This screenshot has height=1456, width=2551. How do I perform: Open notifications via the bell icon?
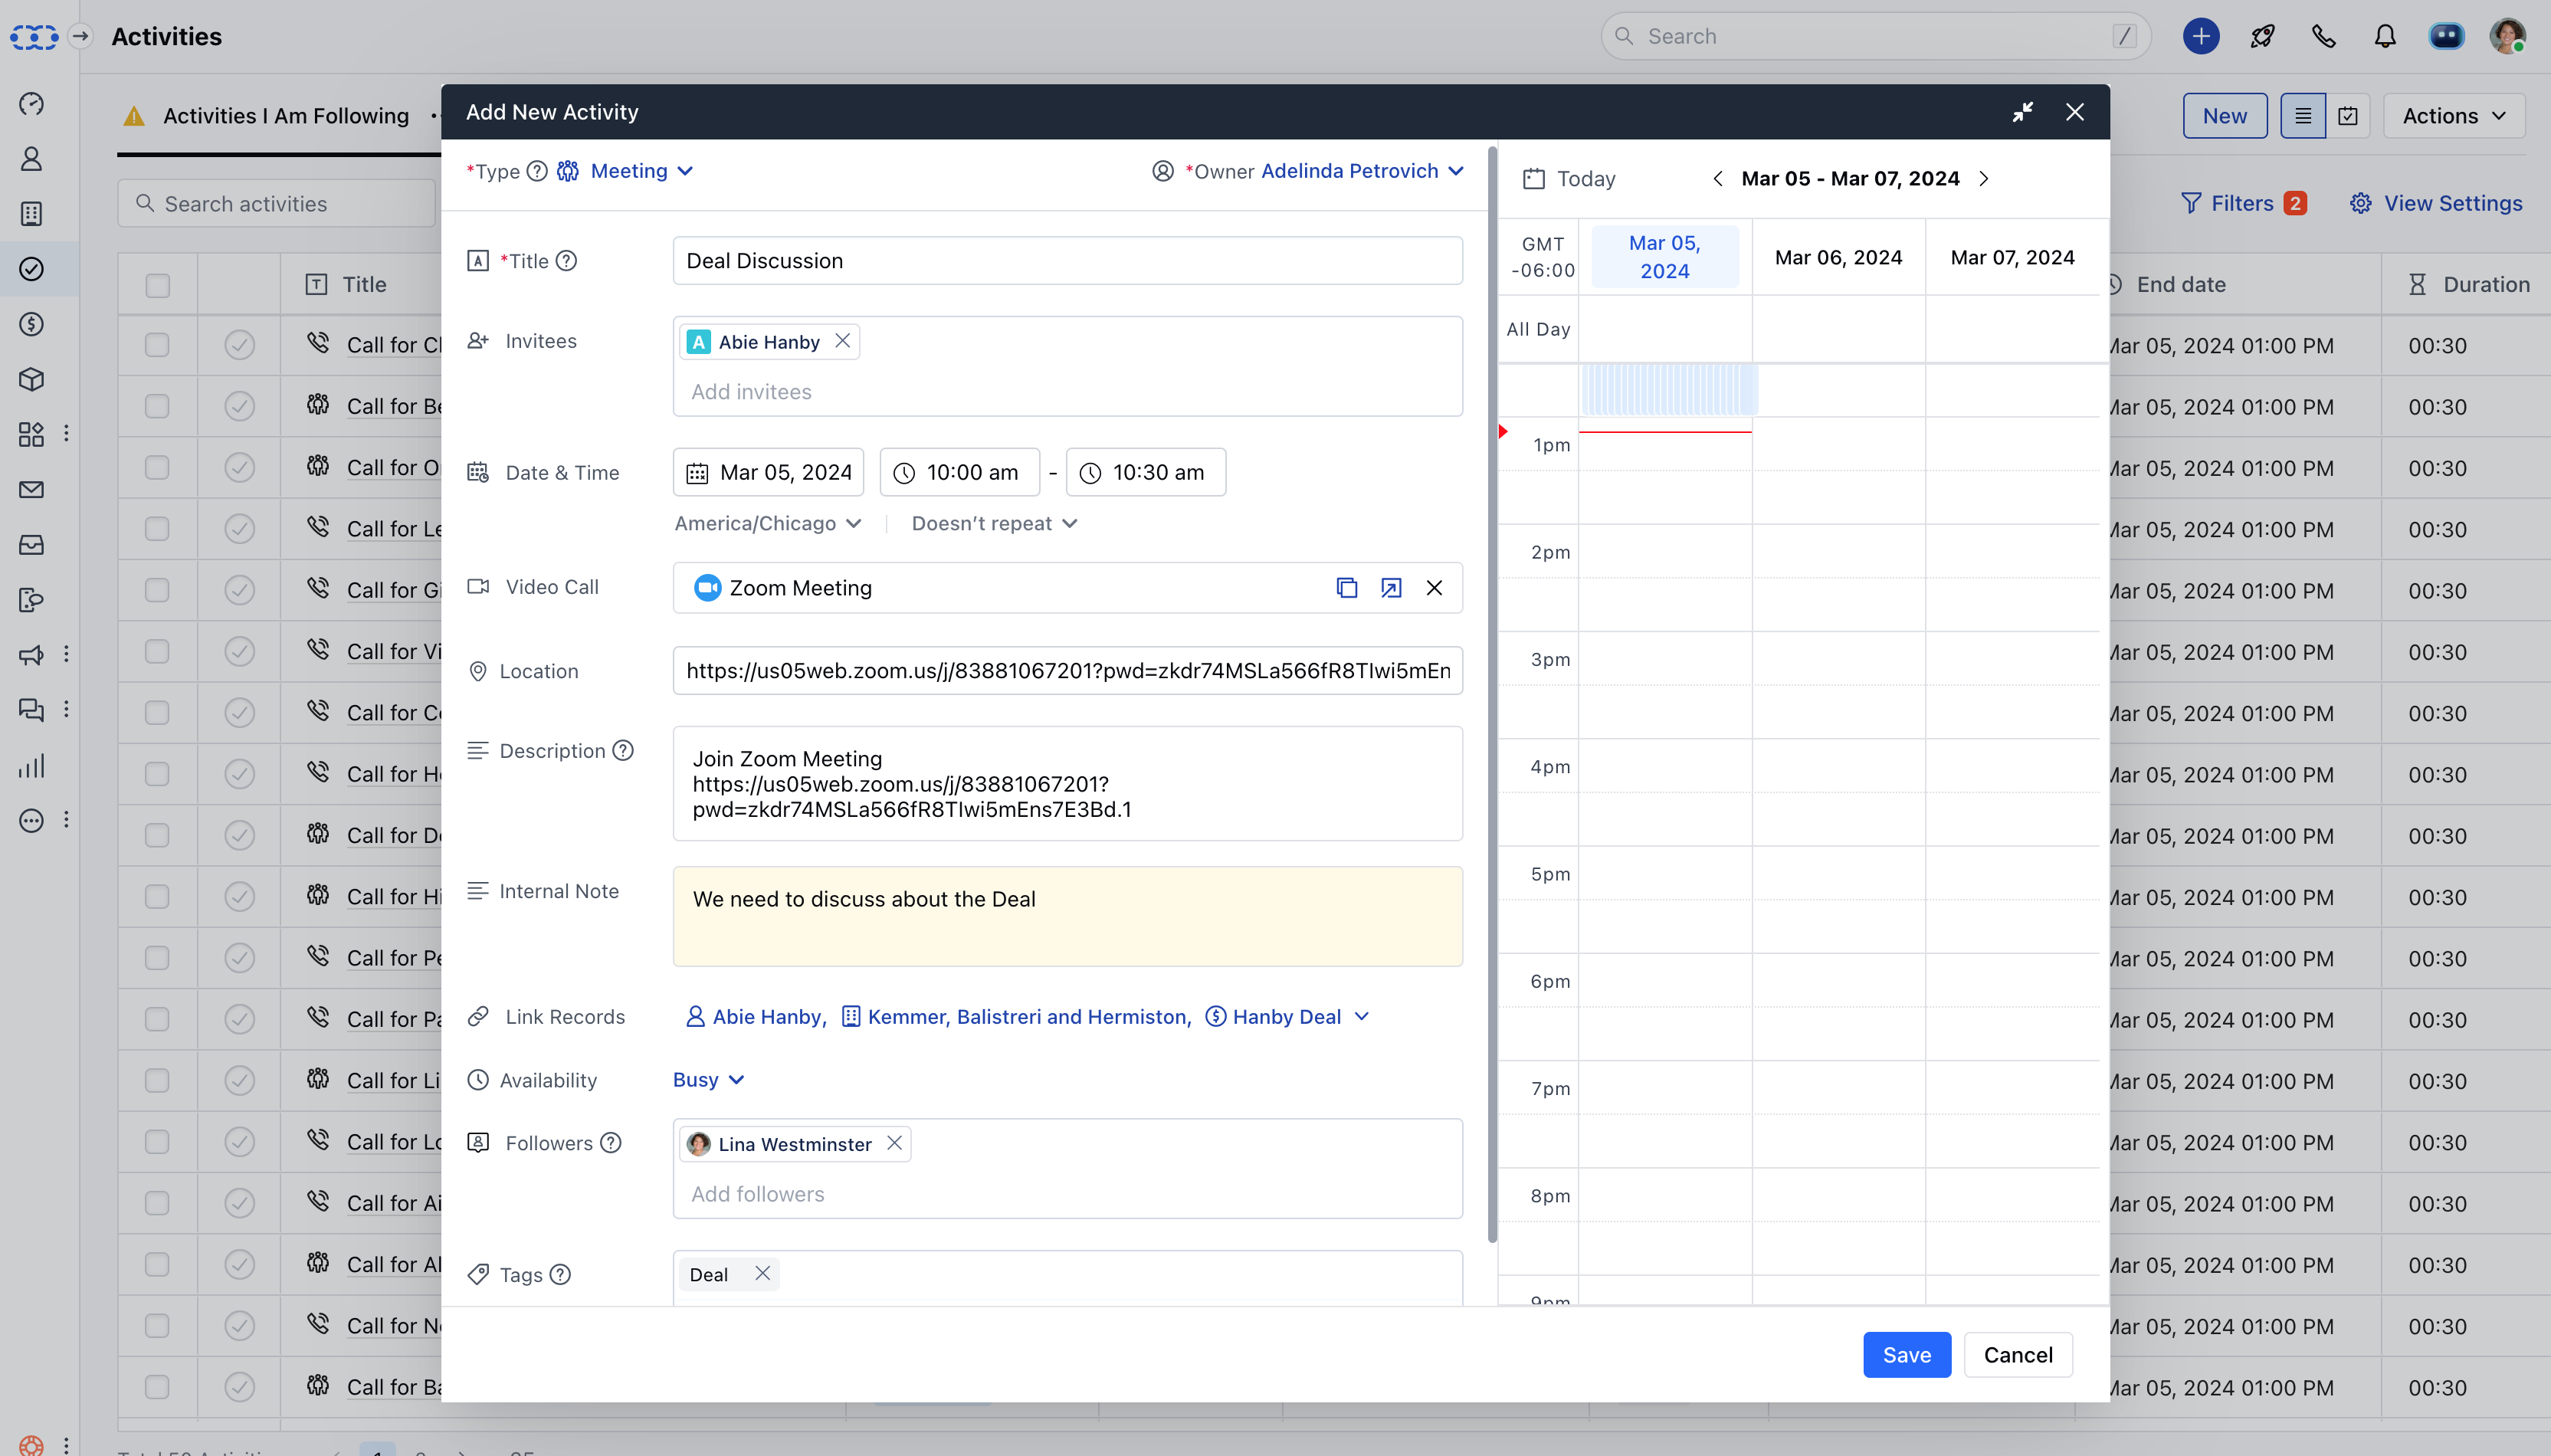(2384, 36)
